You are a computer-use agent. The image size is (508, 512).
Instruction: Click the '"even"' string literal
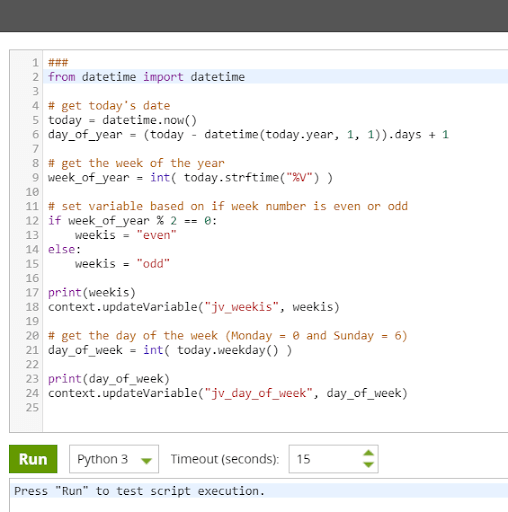156,235
